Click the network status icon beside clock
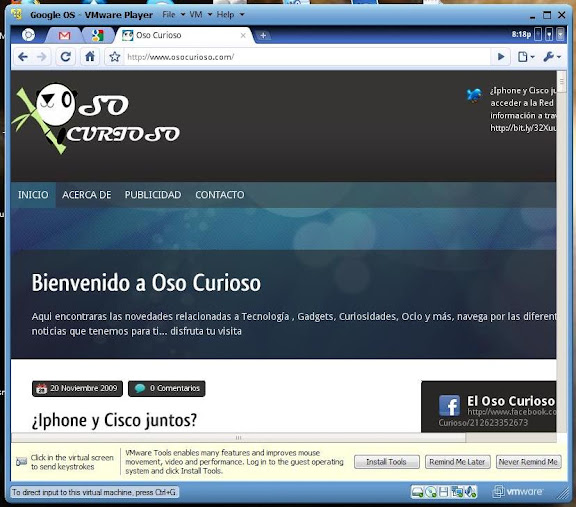Viewport: 576px width, 507px height. pyautogui.click(x=549, y=35)
